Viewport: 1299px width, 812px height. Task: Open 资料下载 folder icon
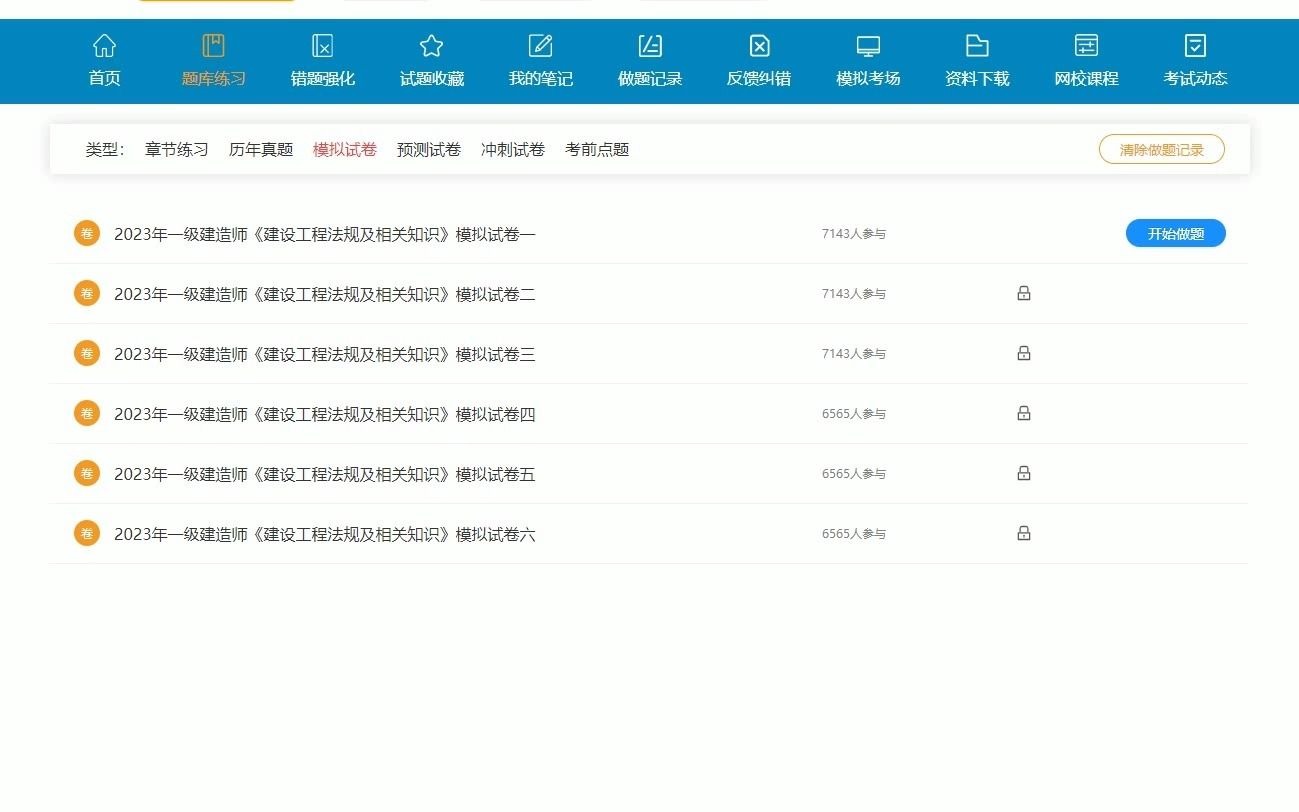pyautogui.click(x=977, y=46)
